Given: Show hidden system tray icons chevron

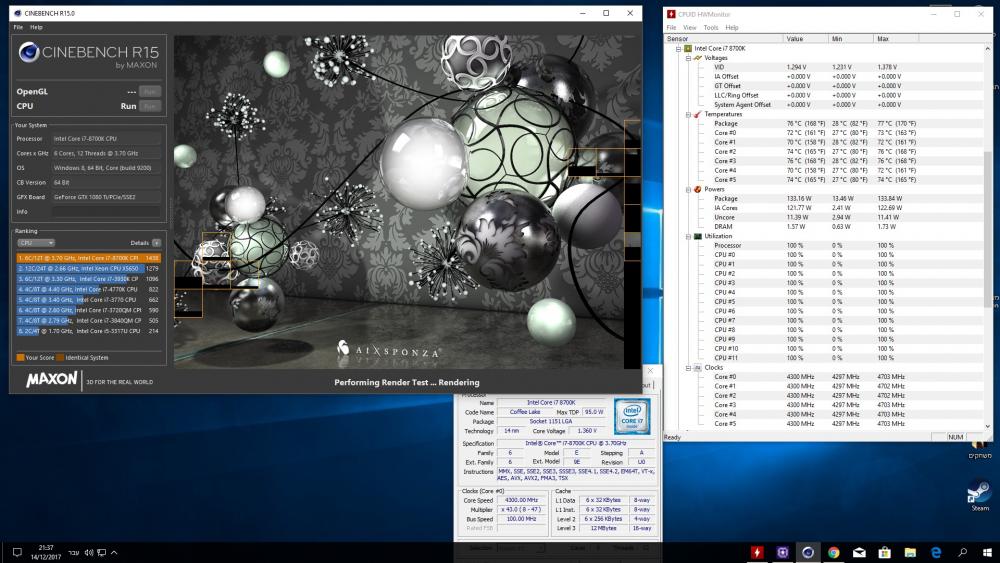Looking at the screenshot, I should [x=114, y=553].
